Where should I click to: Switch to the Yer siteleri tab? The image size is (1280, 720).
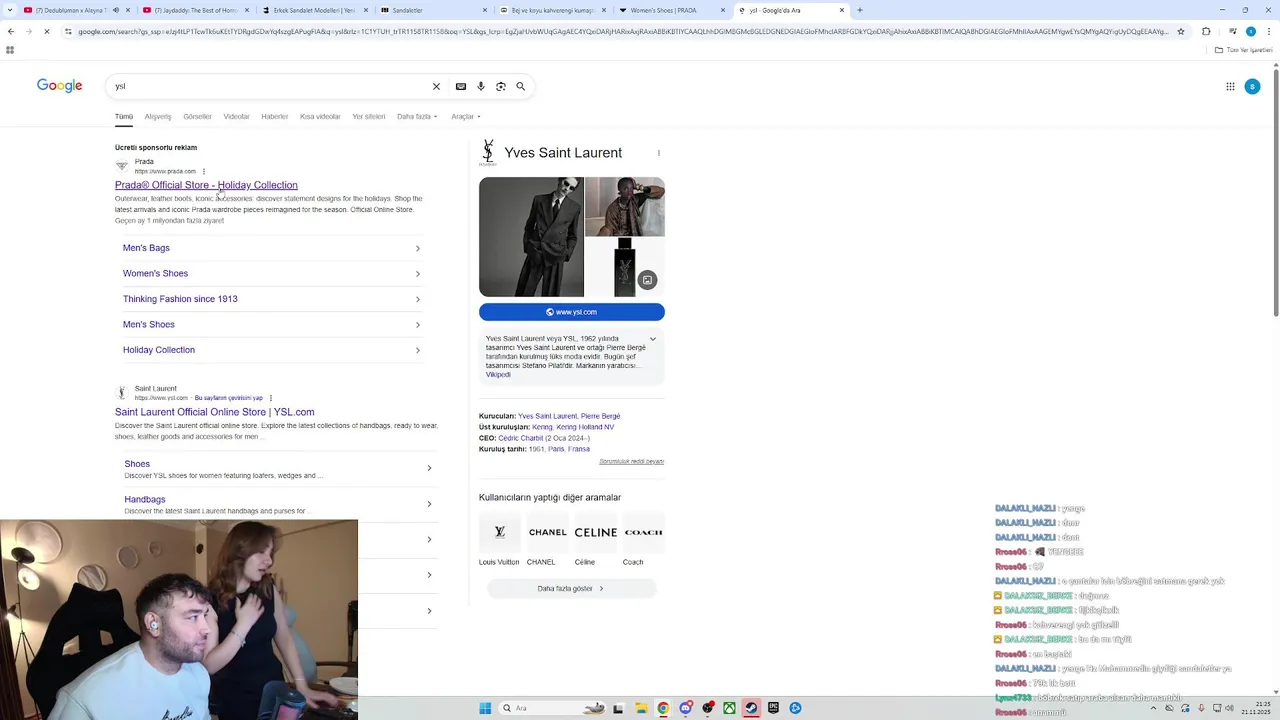click(x=368, y=116)
